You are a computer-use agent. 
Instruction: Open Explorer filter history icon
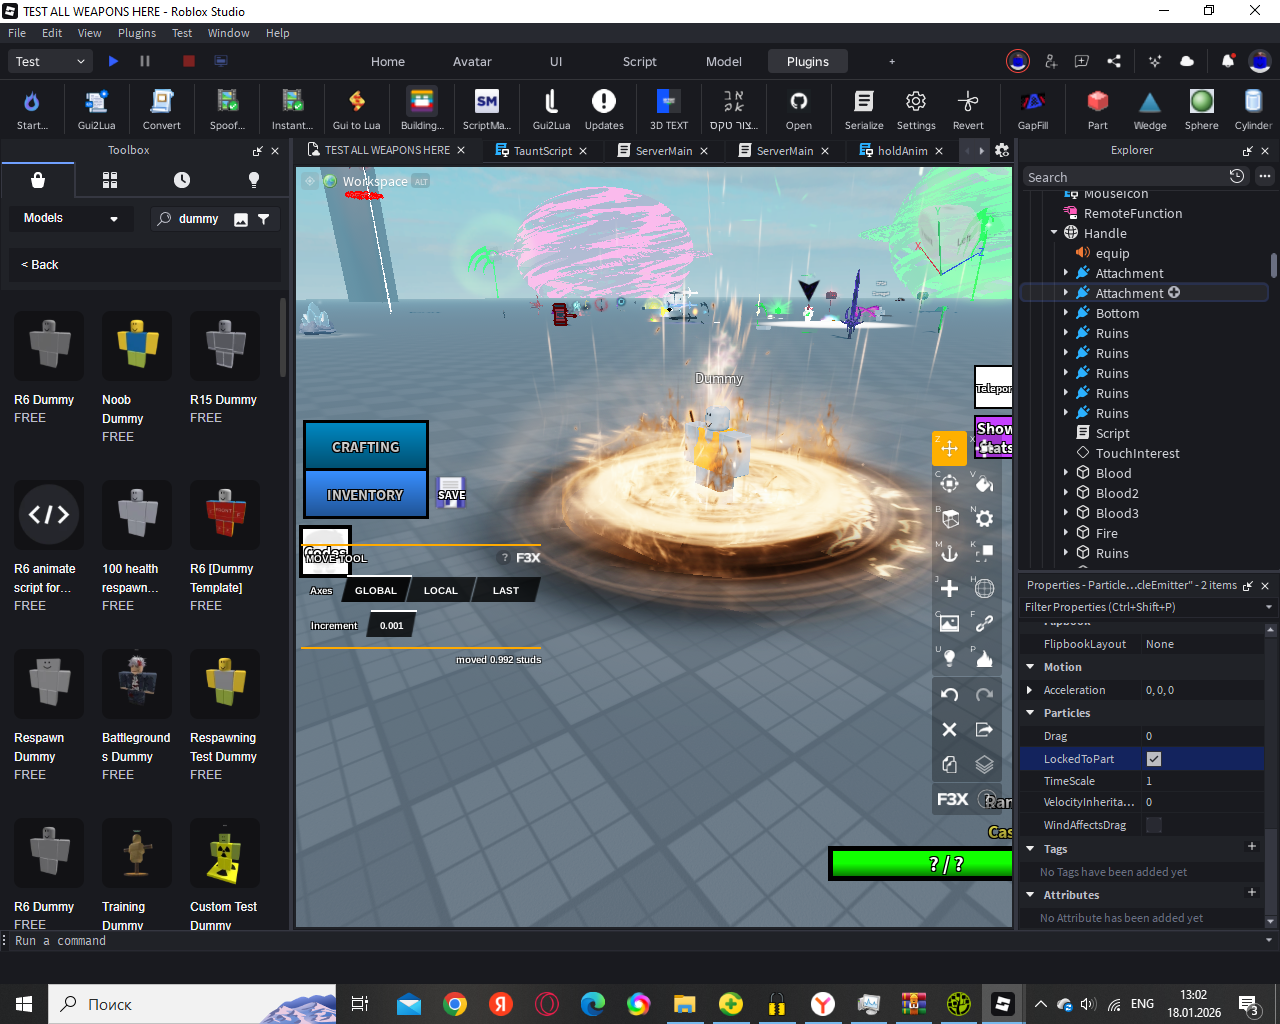click(x=1237, y=177)
